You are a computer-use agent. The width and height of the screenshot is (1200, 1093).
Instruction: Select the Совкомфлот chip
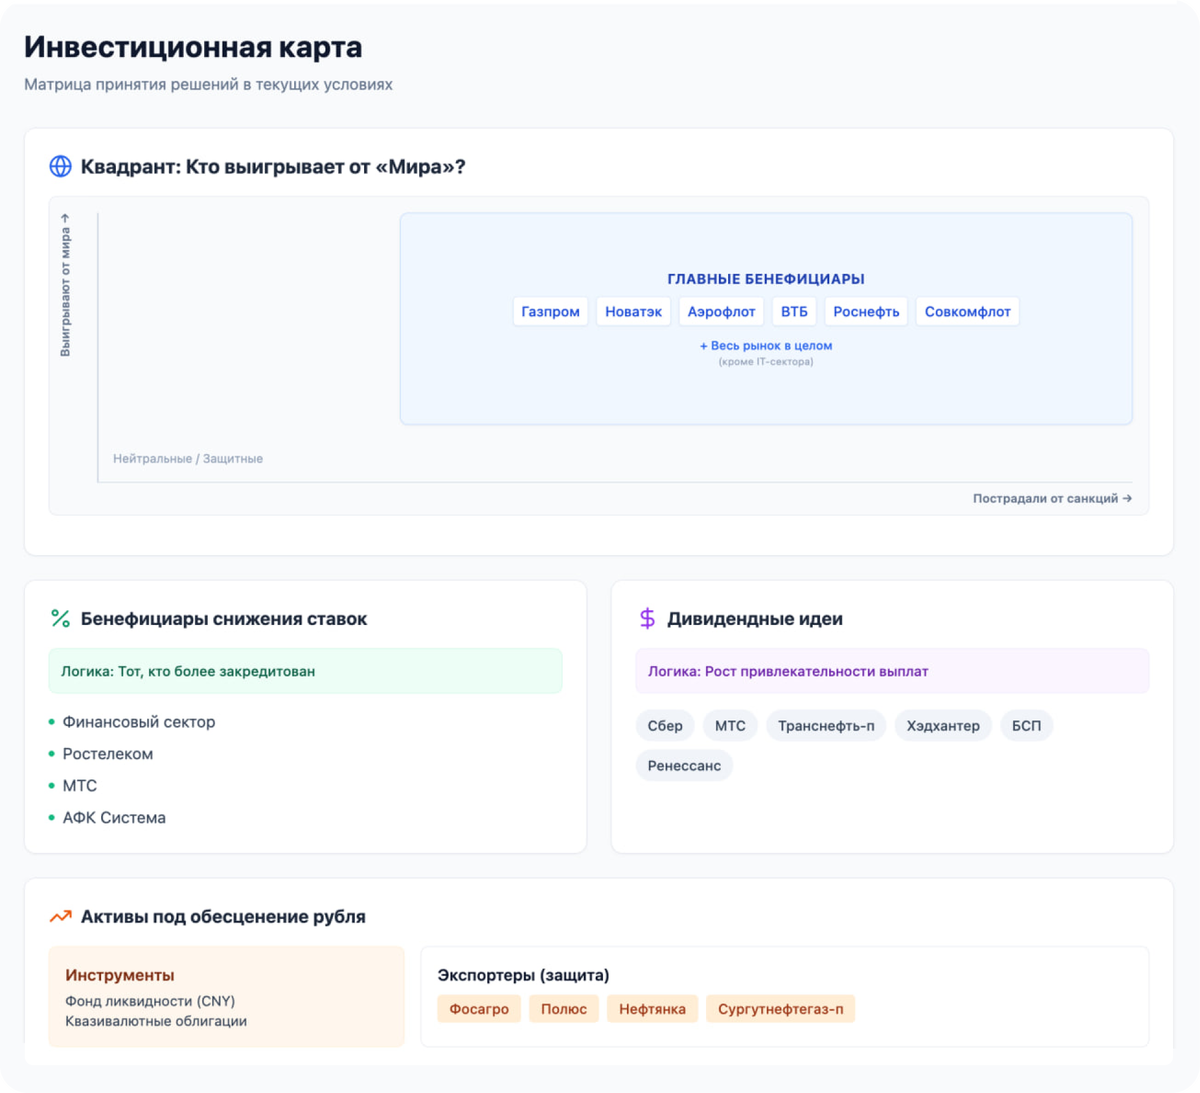[x=967, y=312]
